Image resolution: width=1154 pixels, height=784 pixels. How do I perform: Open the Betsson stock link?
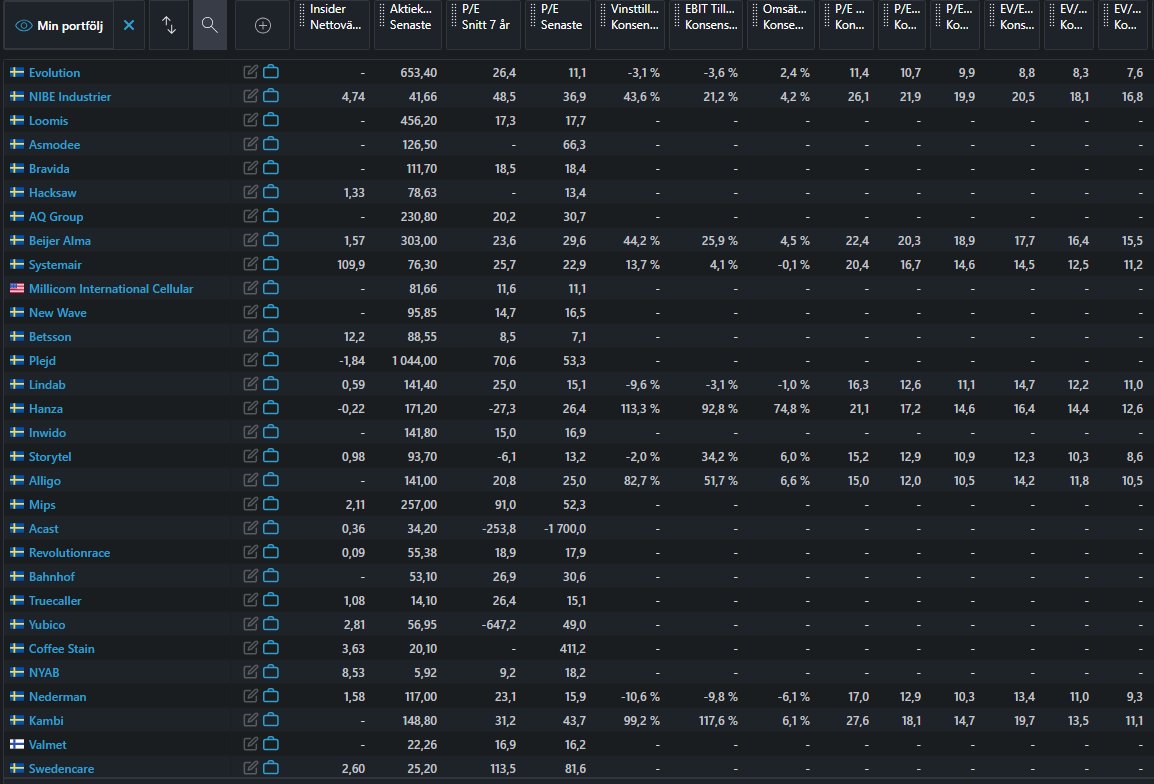50,336
